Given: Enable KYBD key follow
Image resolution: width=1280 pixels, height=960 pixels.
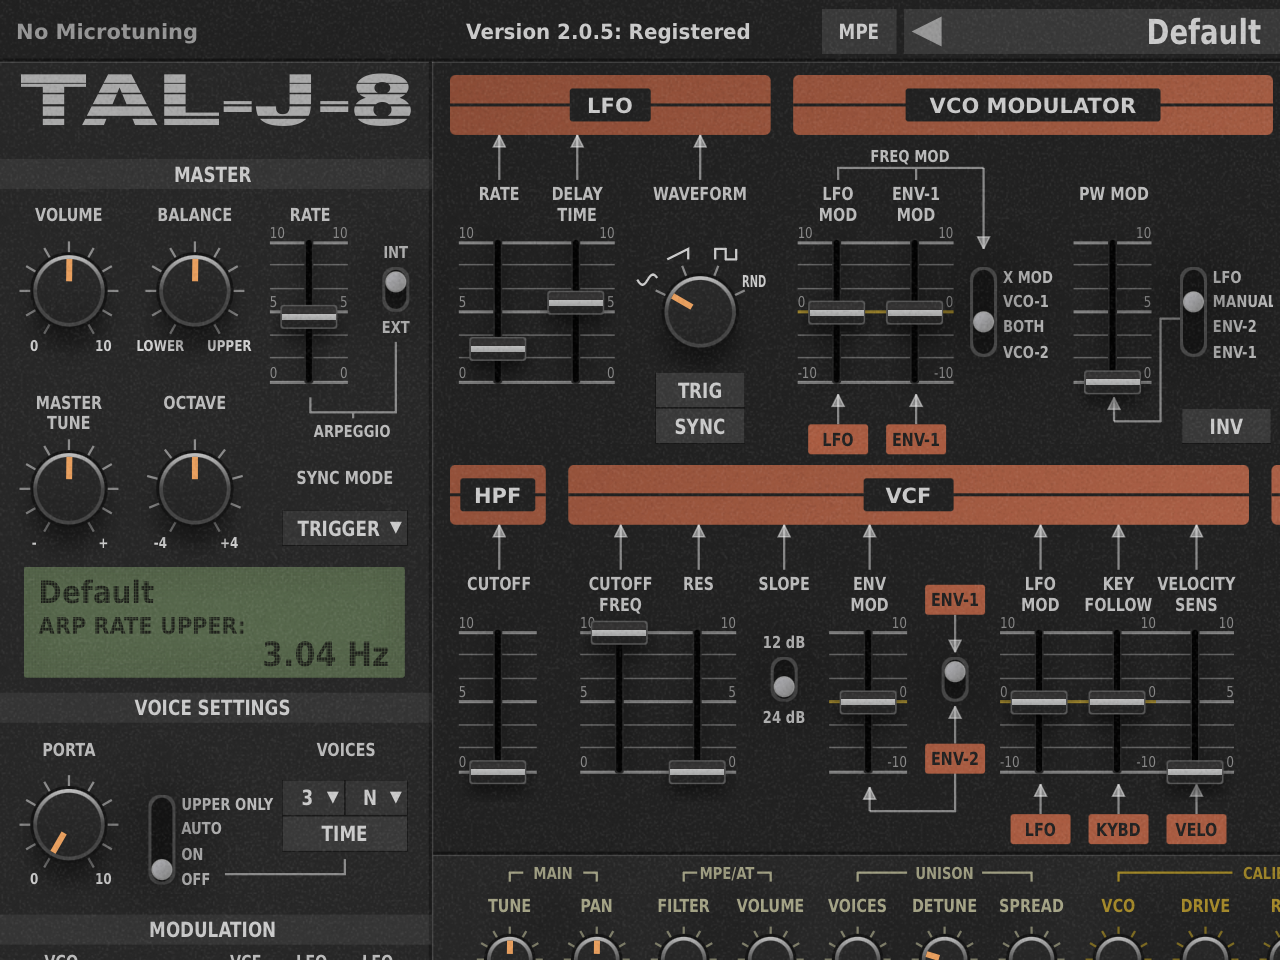Looking at the screenshot, I should 1118,829.
